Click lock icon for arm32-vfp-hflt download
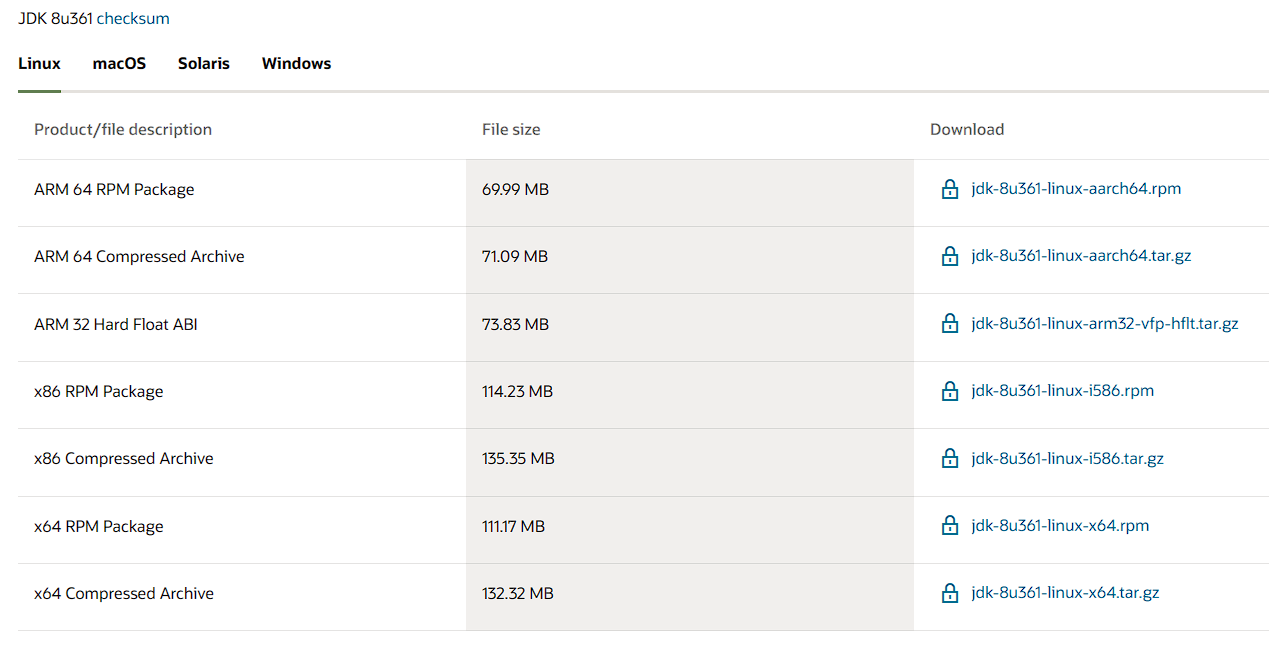This screenshot has width=1269, height=647. coord(950,324)
